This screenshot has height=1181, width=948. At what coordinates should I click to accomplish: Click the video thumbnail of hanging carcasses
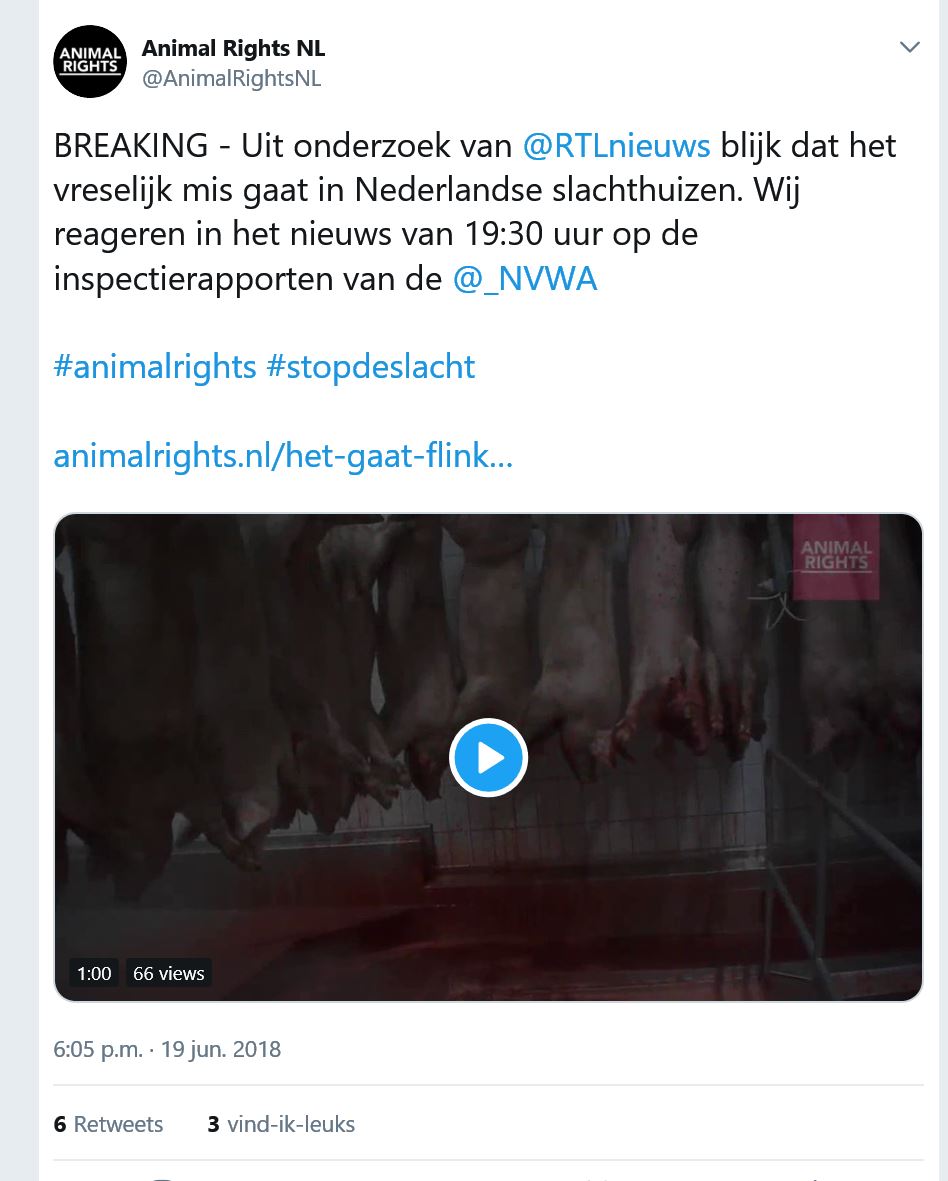point(488,757)
